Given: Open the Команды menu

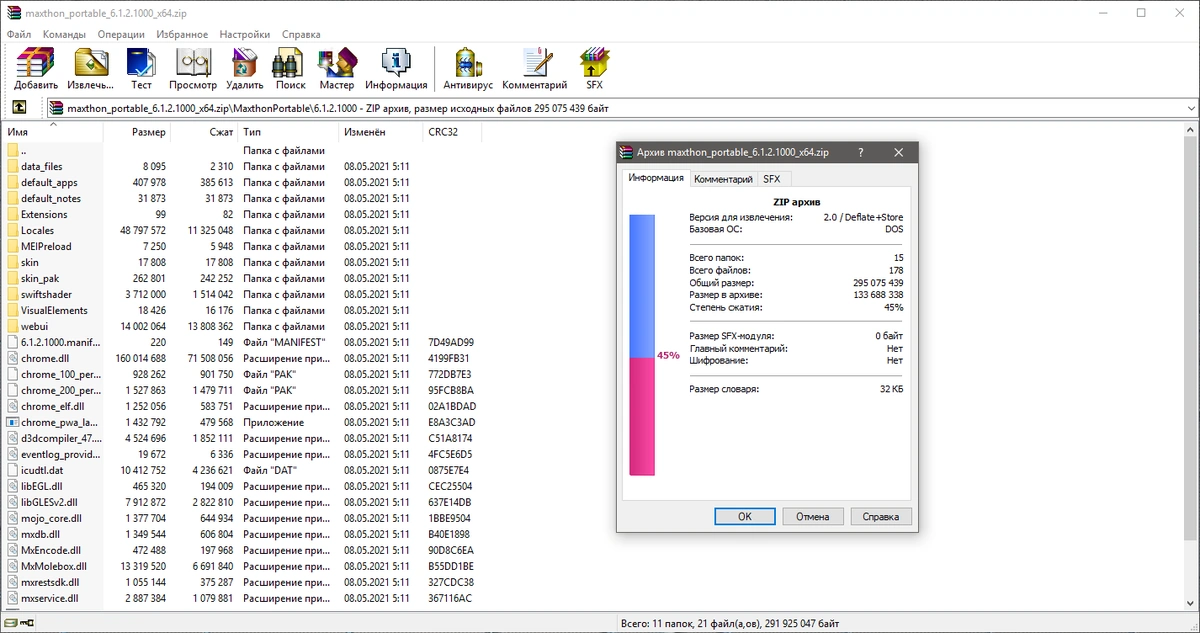Looking at the screenshot, I should 64,34.
